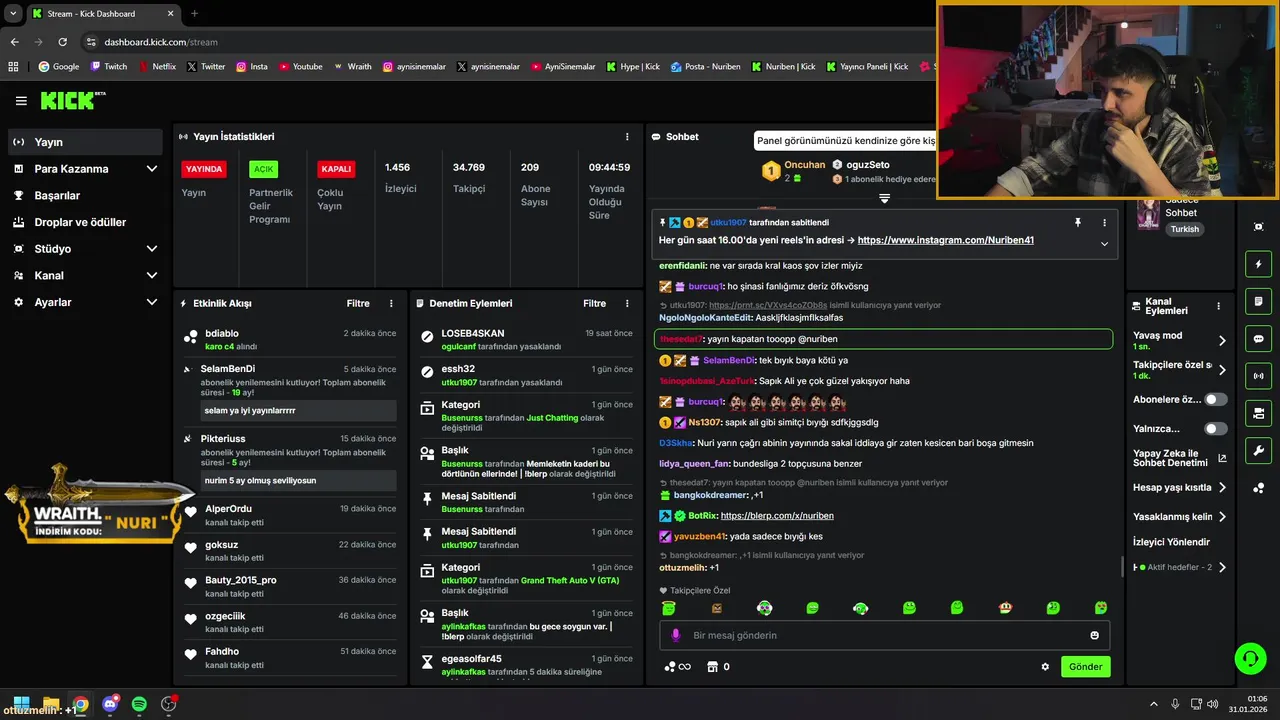1280x720 pixels.
Task: Insert the headphones green emote
Action: tap(861, 608)
